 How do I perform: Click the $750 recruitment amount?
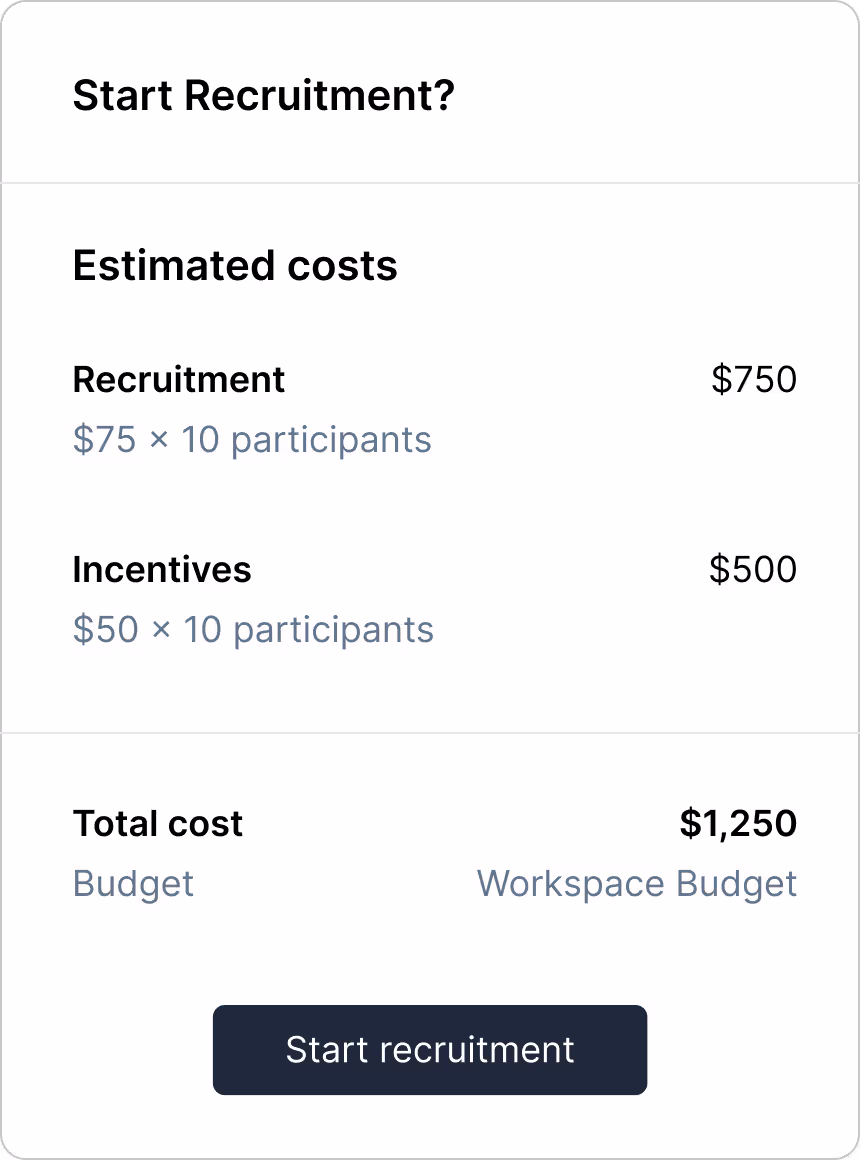[754, 380]
